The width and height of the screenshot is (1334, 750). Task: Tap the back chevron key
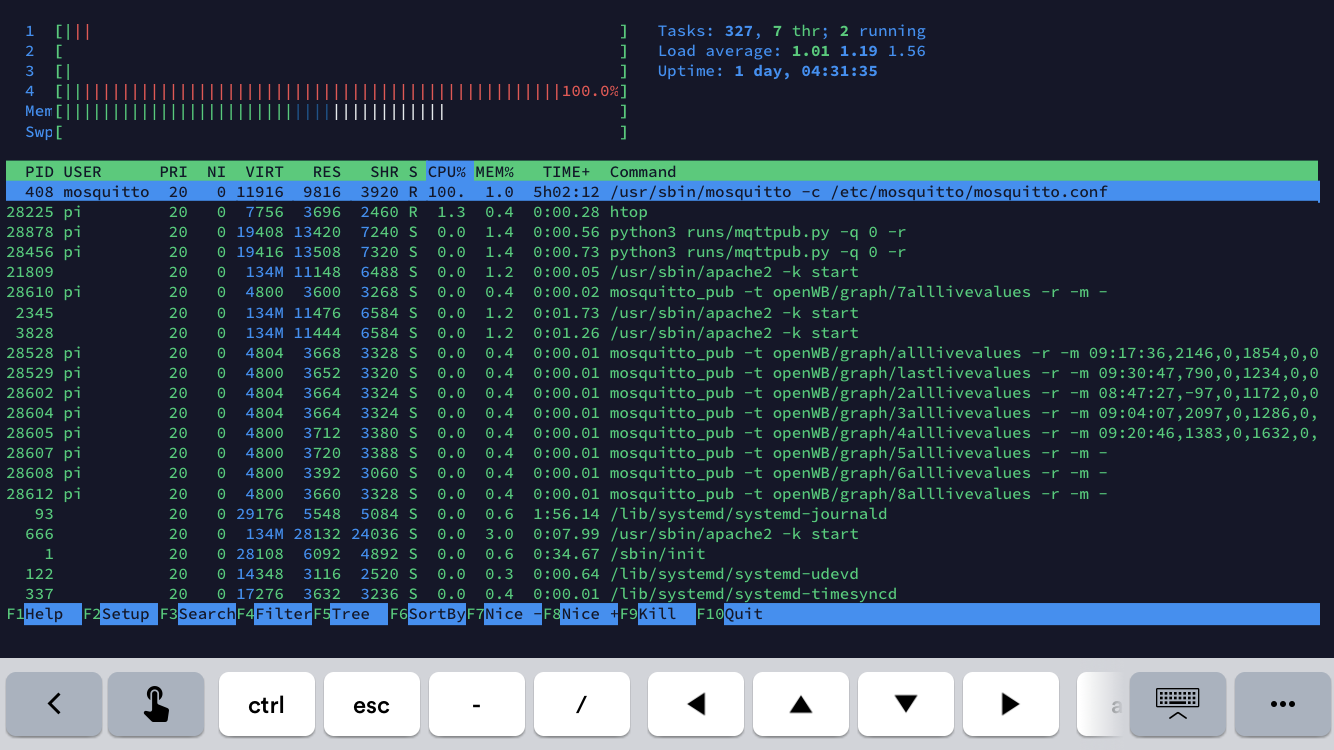pyautogui.click(x=54, y=704)
